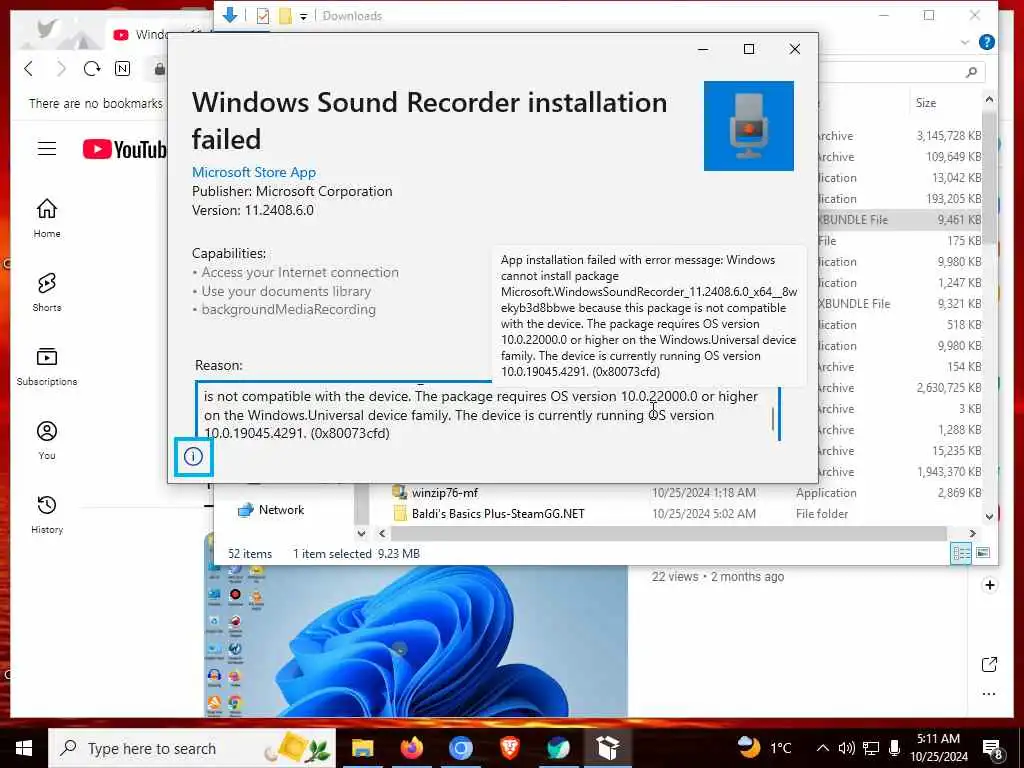Open the quick access toolbar dropdown
The height and width of the screenshot is (768, 1024).
point(304,16)
